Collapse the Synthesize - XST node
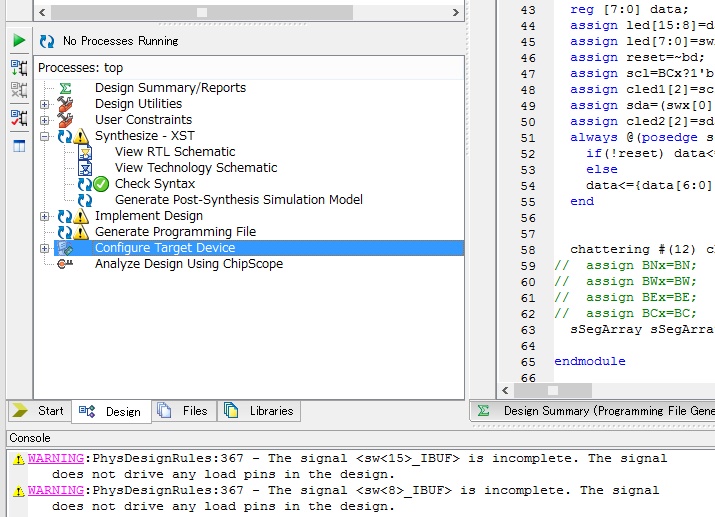The height and width of the screenshot is (517, 715). pos(44,136)
